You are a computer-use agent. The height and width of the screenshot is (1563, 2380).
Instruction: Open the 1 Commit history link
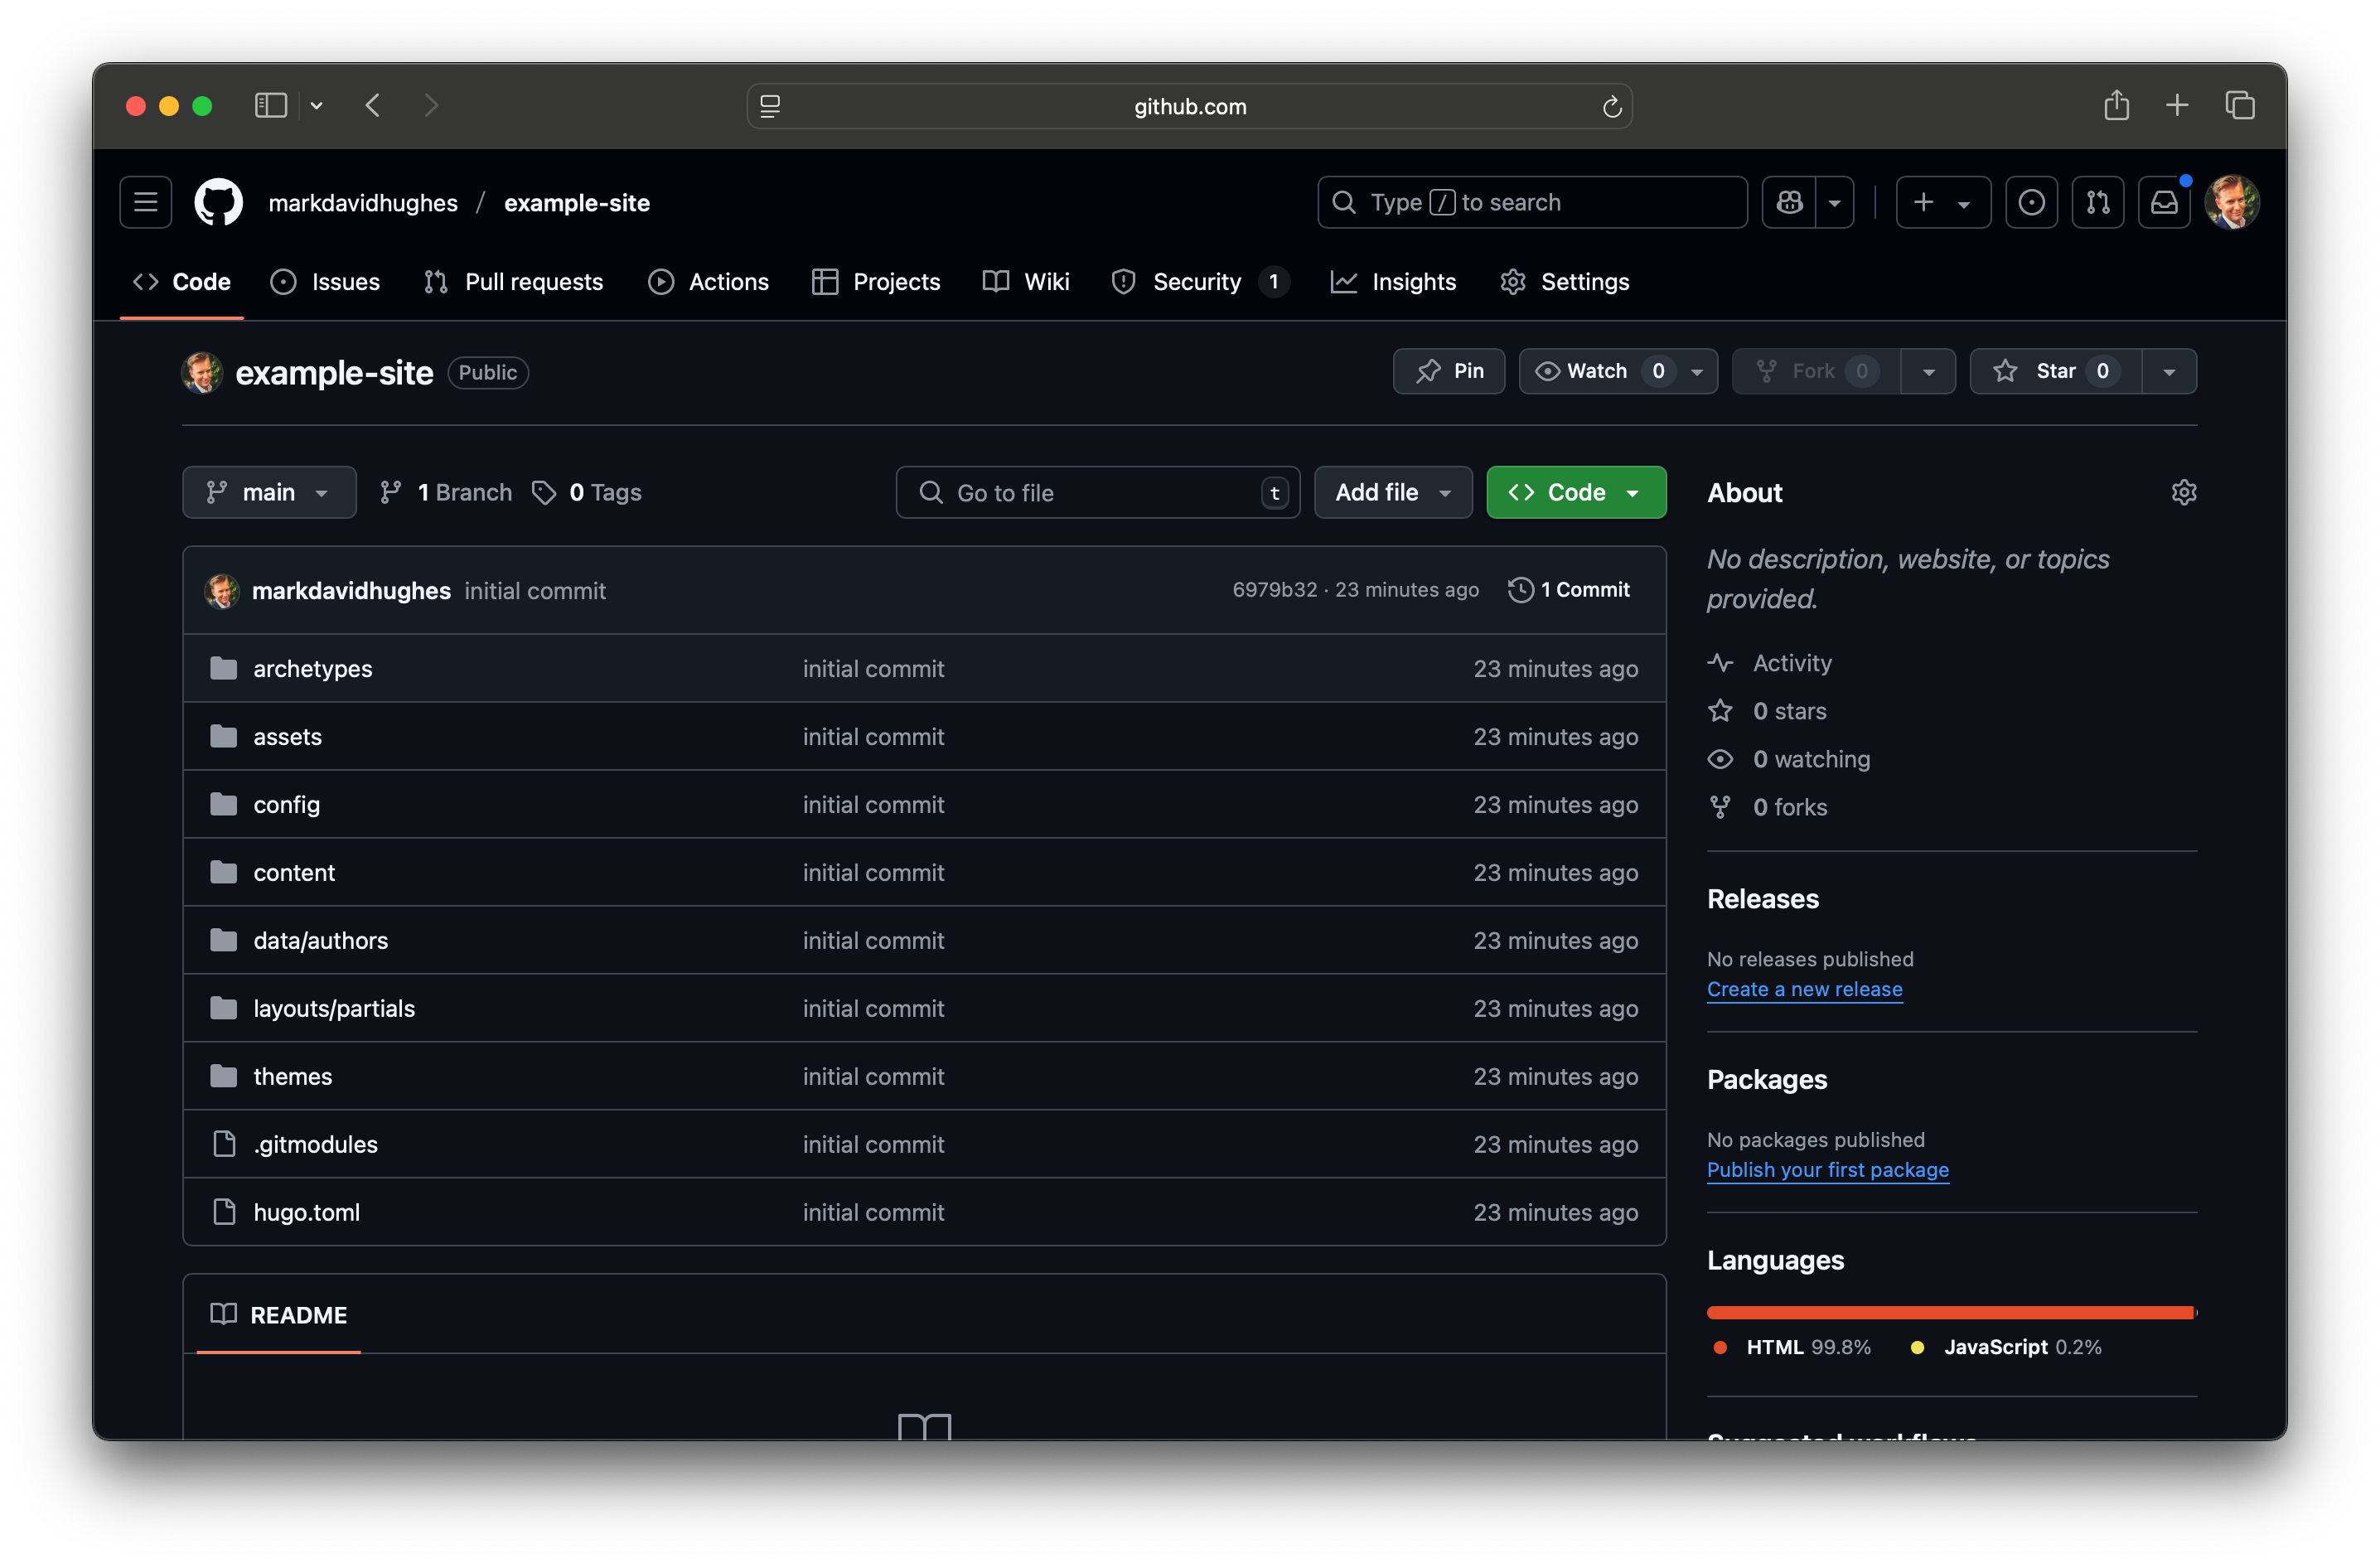point(1569,590)
